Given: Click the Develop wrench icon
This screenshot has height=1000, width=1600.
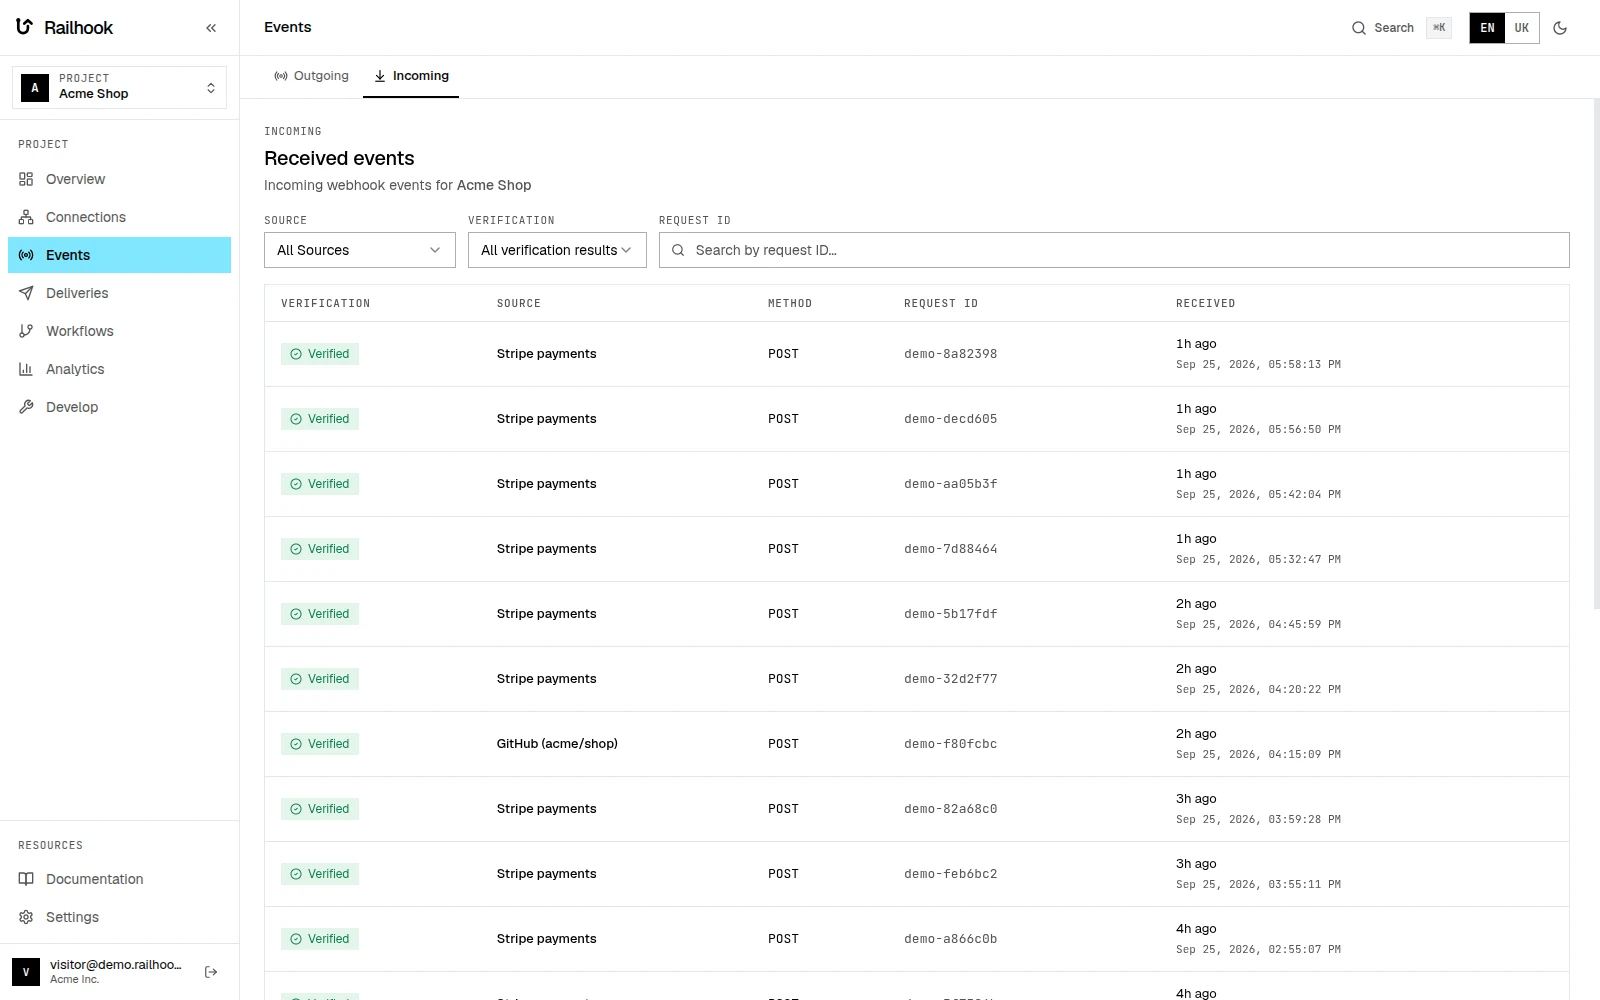Looking at the screenshot, I should click(26, 407).
